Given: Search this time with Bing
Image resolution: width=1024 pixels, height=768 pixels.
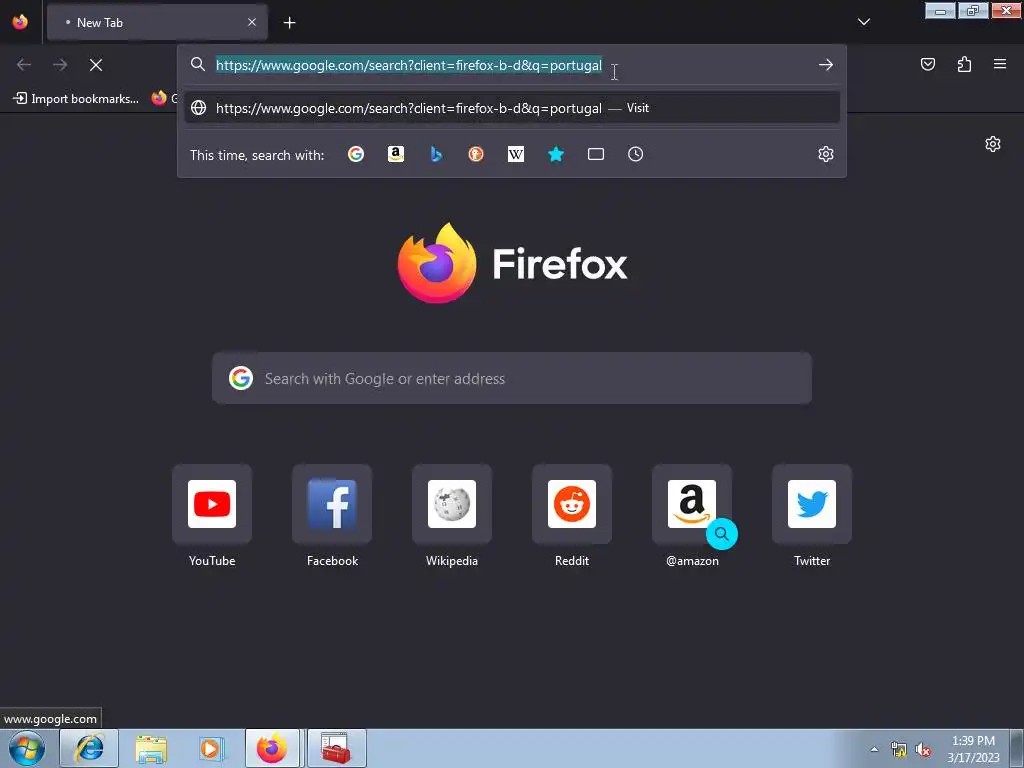Looking at the screenshot, I should [436, 154].
